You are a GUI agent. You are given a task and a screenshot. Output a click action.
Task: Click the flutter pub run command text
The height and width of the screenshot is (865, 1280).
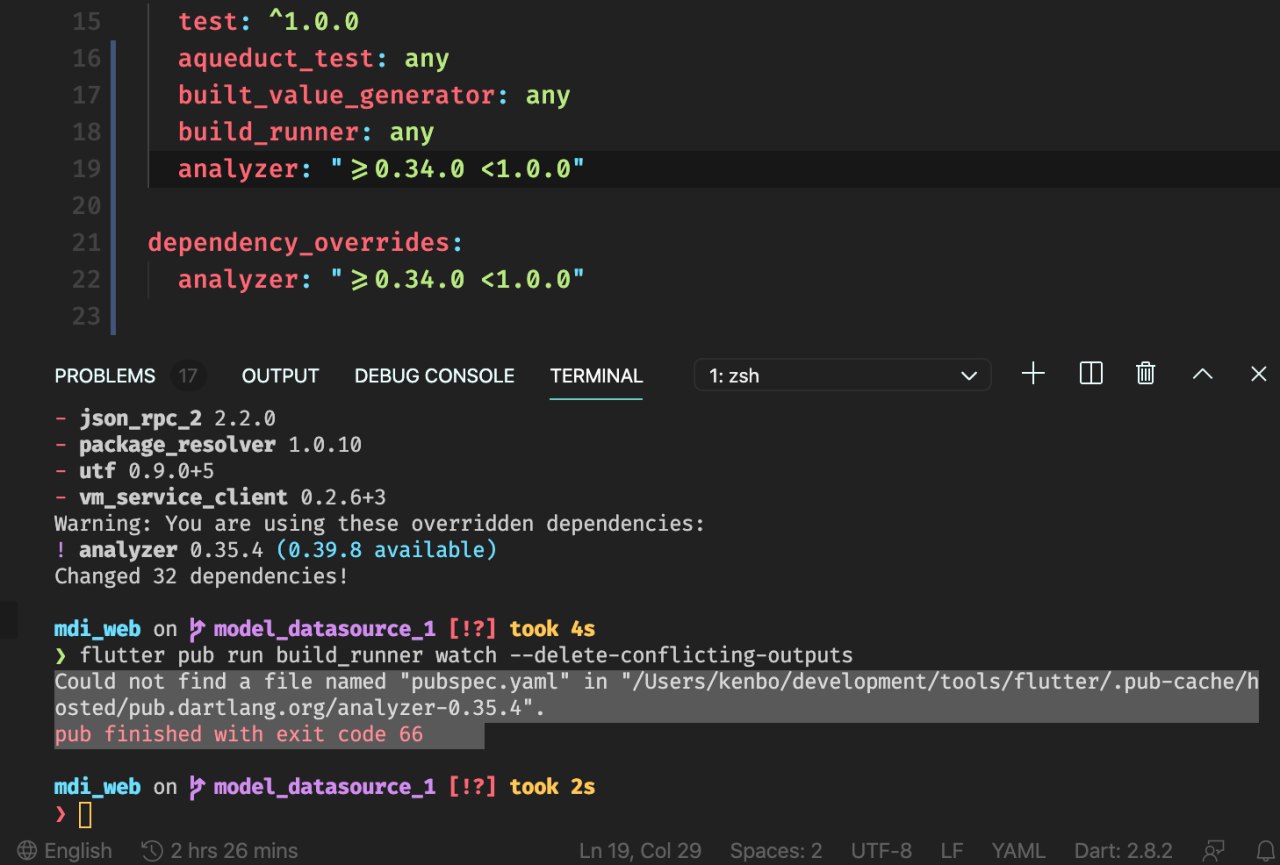coord(466,656)
